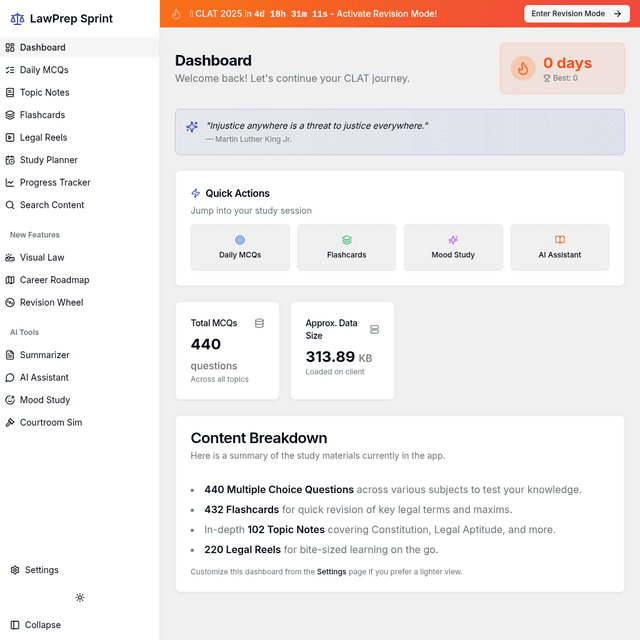Open Settings via the gear icon
The image size is (640, 640).
pos(15,570)
